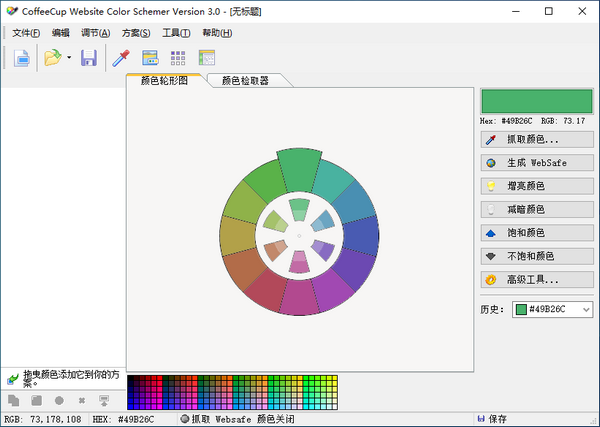The height and width of the screenshot is (427, 600).
Task: Click the save floppy disk icon
Action: [89, 59]
